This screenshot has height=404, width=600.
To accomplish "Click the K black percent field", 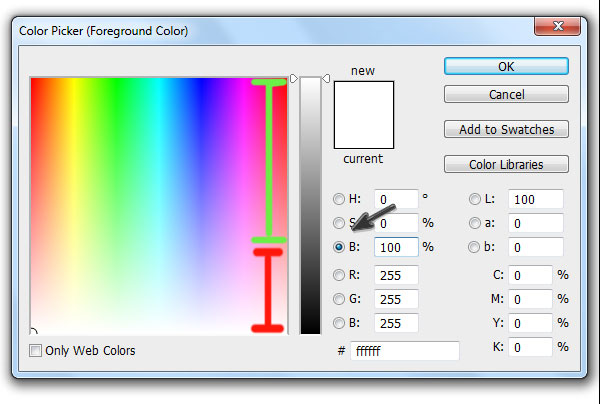I will pos(530,347).
